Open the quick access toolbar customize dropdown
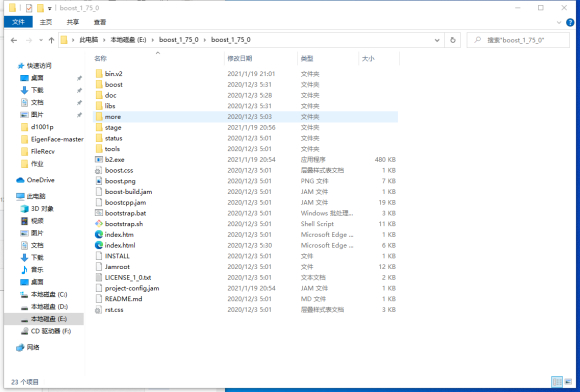Viewport: 580px width, 392px height. (50, 8)
